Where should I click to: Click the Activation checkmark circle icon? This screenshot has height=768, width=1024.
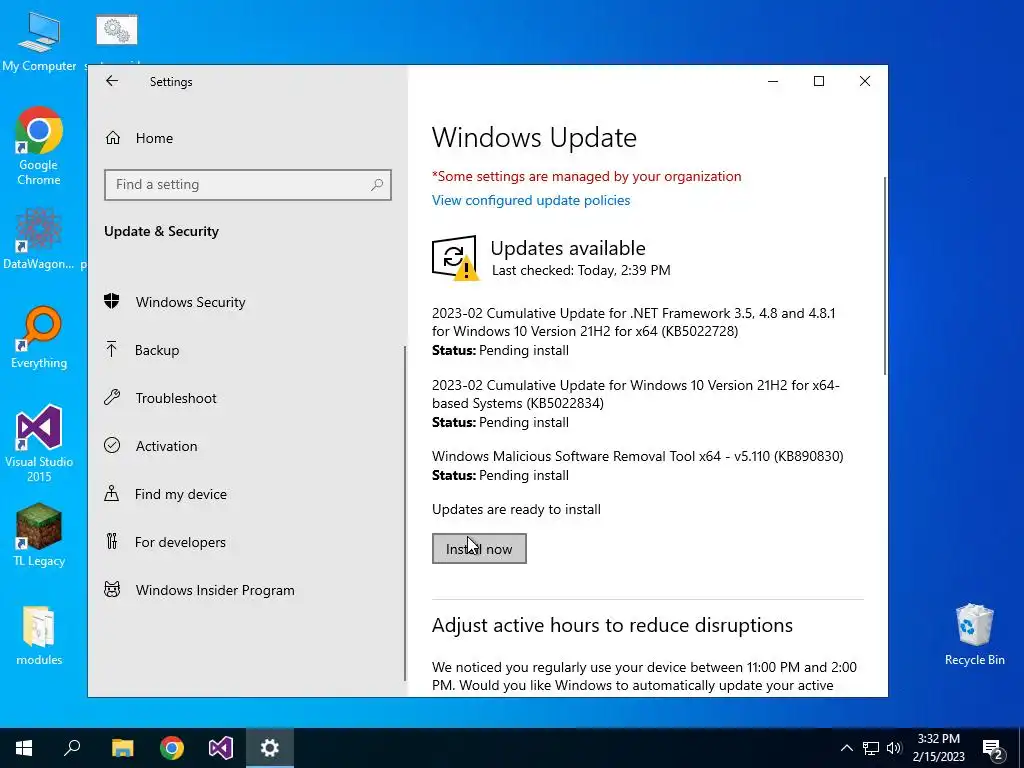pos(112,445)
